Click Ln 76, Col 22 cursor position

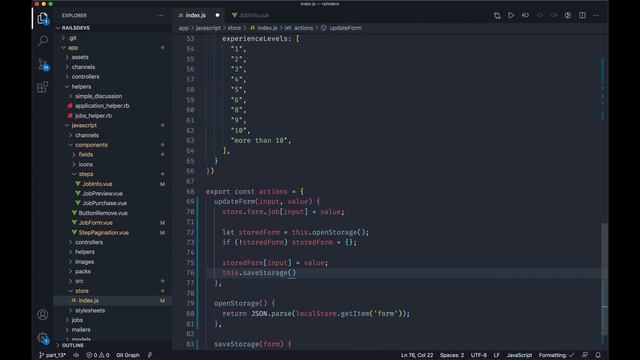coord(417,355)
